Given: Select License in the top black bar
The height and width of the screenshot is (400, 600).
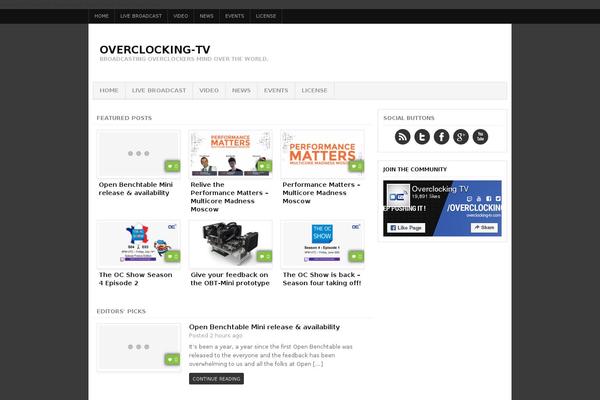Looking at the screenshot, I should tap(266, 16).
